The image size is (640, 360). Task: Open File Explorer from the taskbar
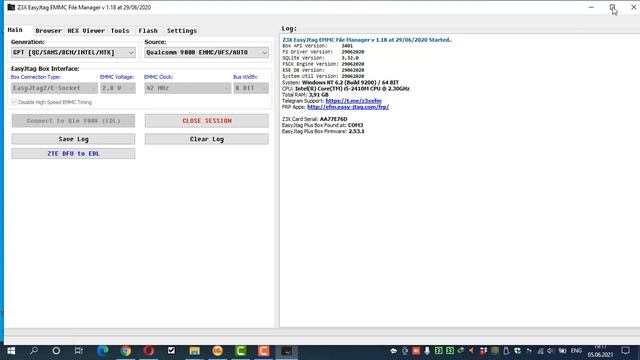(195, 351)
